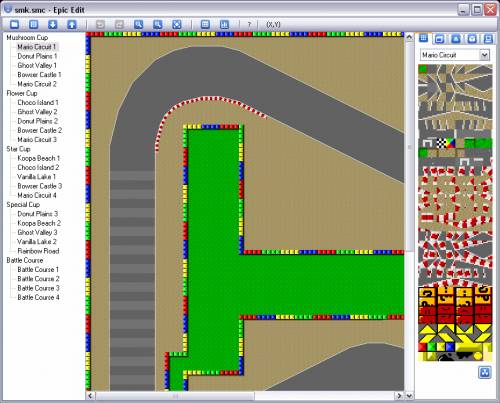Switch to the Tileset grid tab
The image size is (500, 403).
pyautogui.click(x=423, y=38)
